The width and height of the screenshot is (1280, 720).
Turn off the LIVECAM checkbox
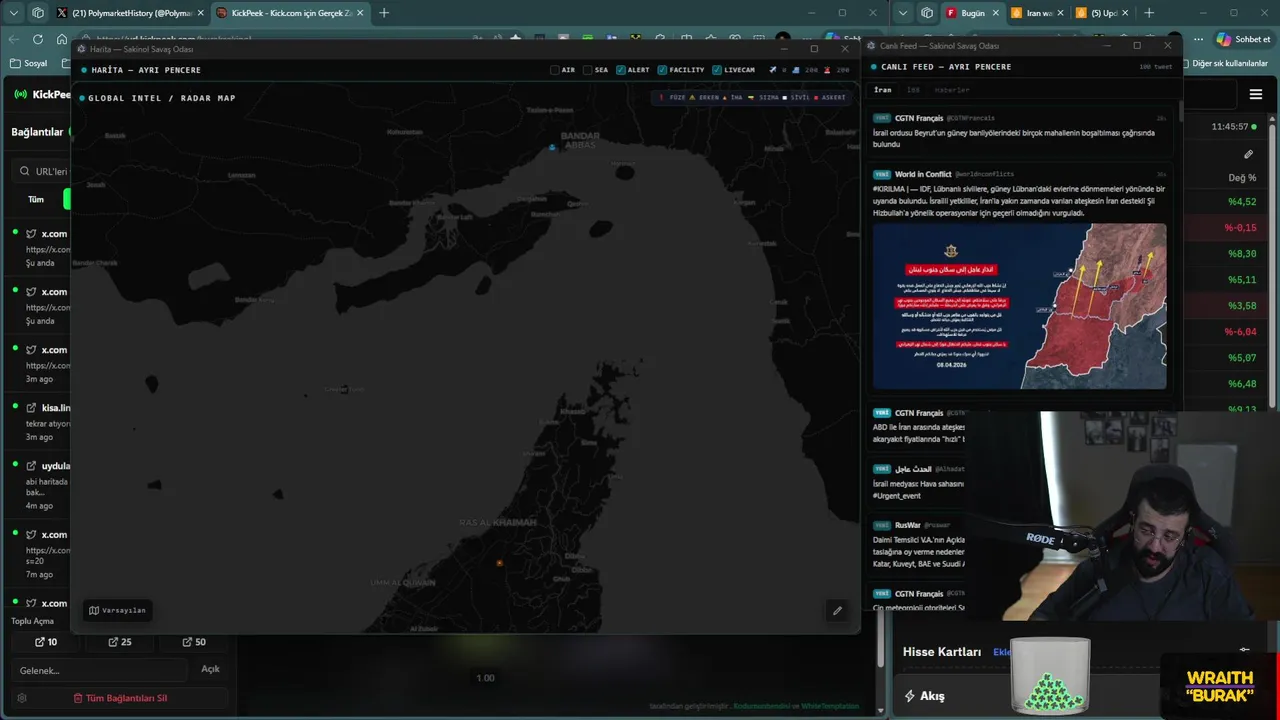click(x=717, y=70)
